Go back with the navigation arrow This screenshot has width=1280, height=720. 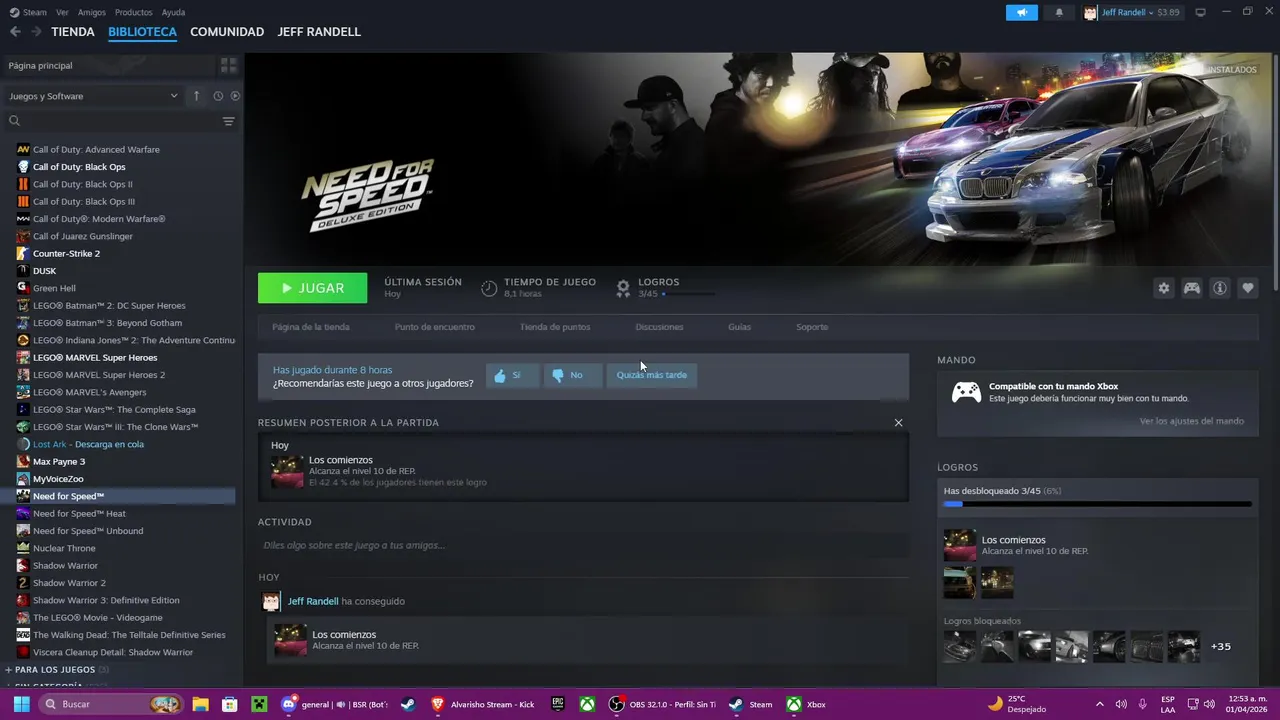[x=15, y=32]
